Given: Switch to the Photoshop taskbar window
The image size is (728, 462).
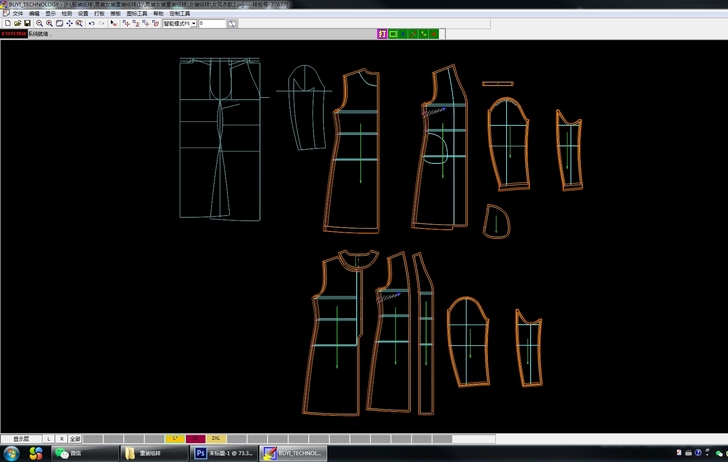Looking at the screenshot, I should (x=223, y=453).
